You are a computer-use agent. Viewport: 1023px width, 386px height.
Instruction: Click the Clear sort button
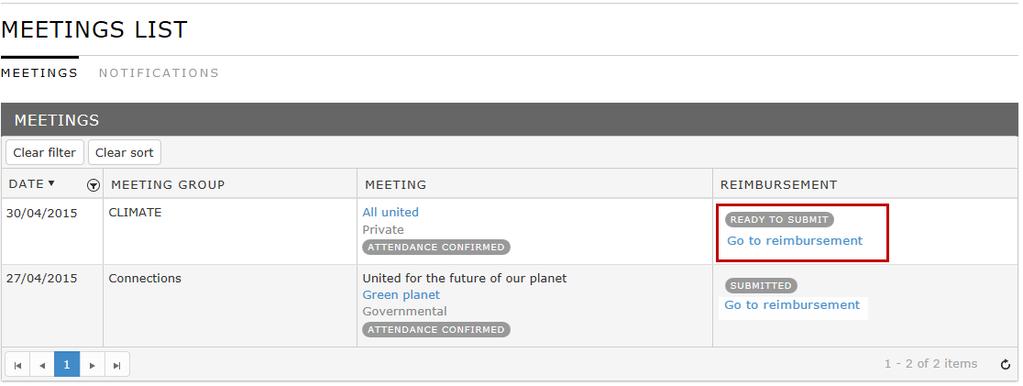tap(124, 153)
